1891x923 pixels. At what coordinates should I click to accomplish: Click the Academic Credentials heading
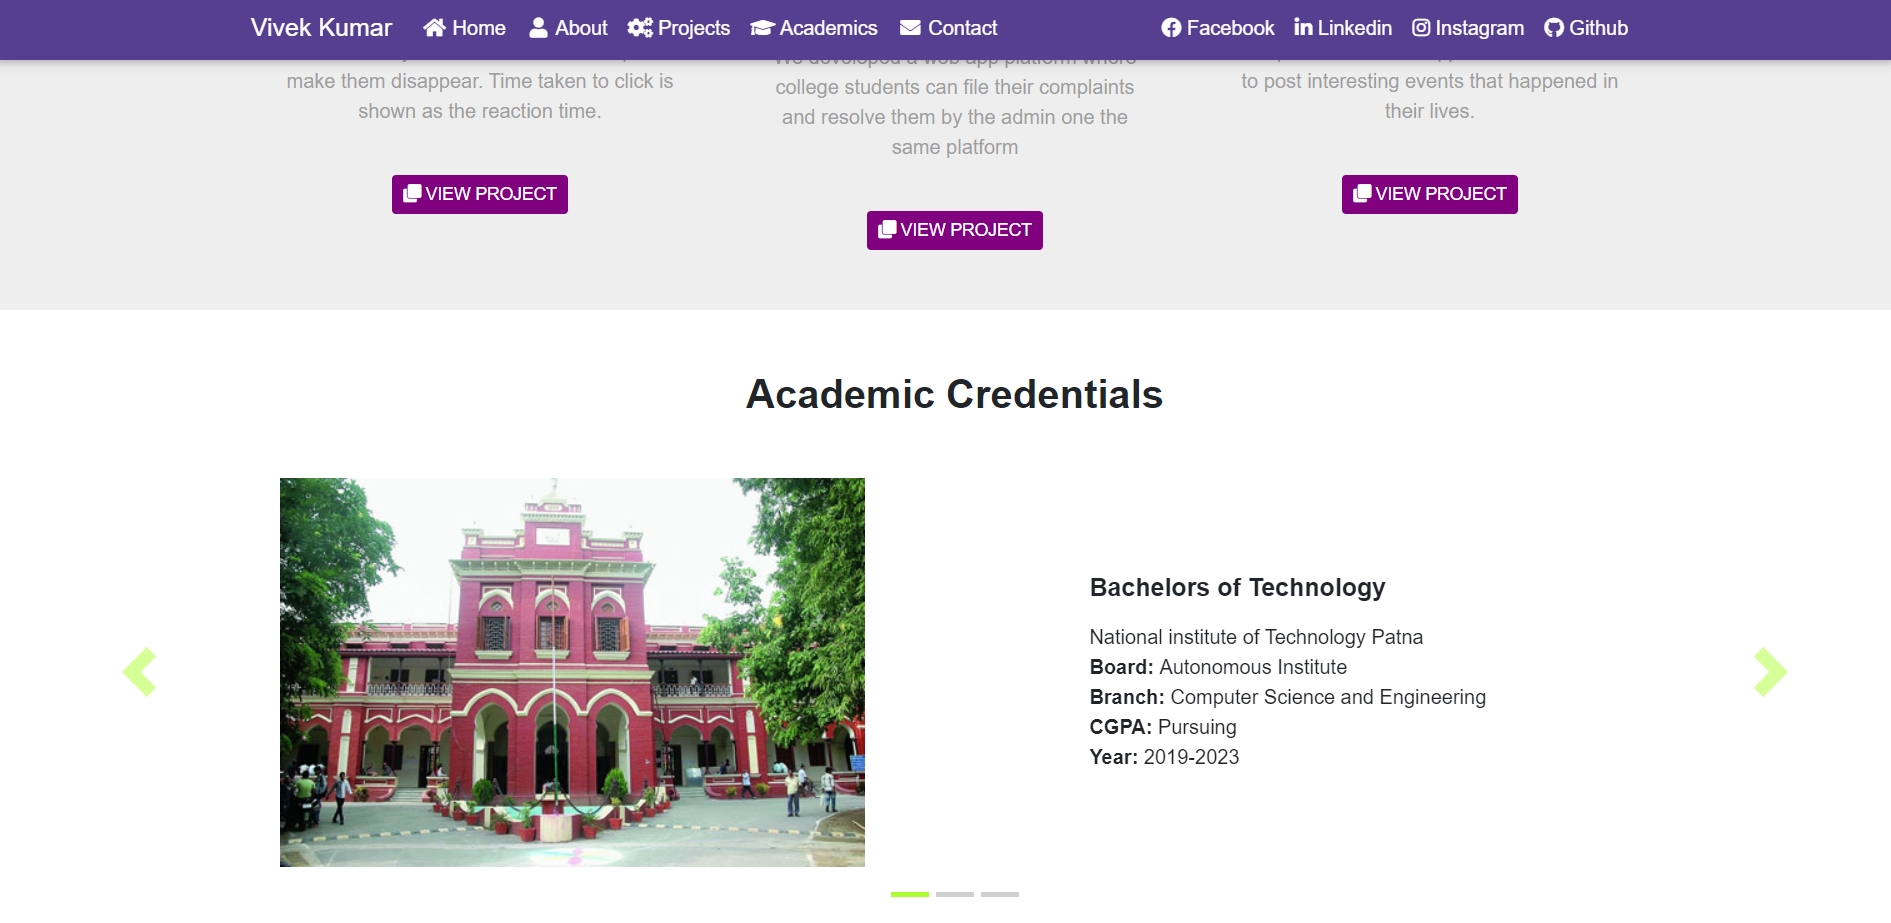pos(955,394)
